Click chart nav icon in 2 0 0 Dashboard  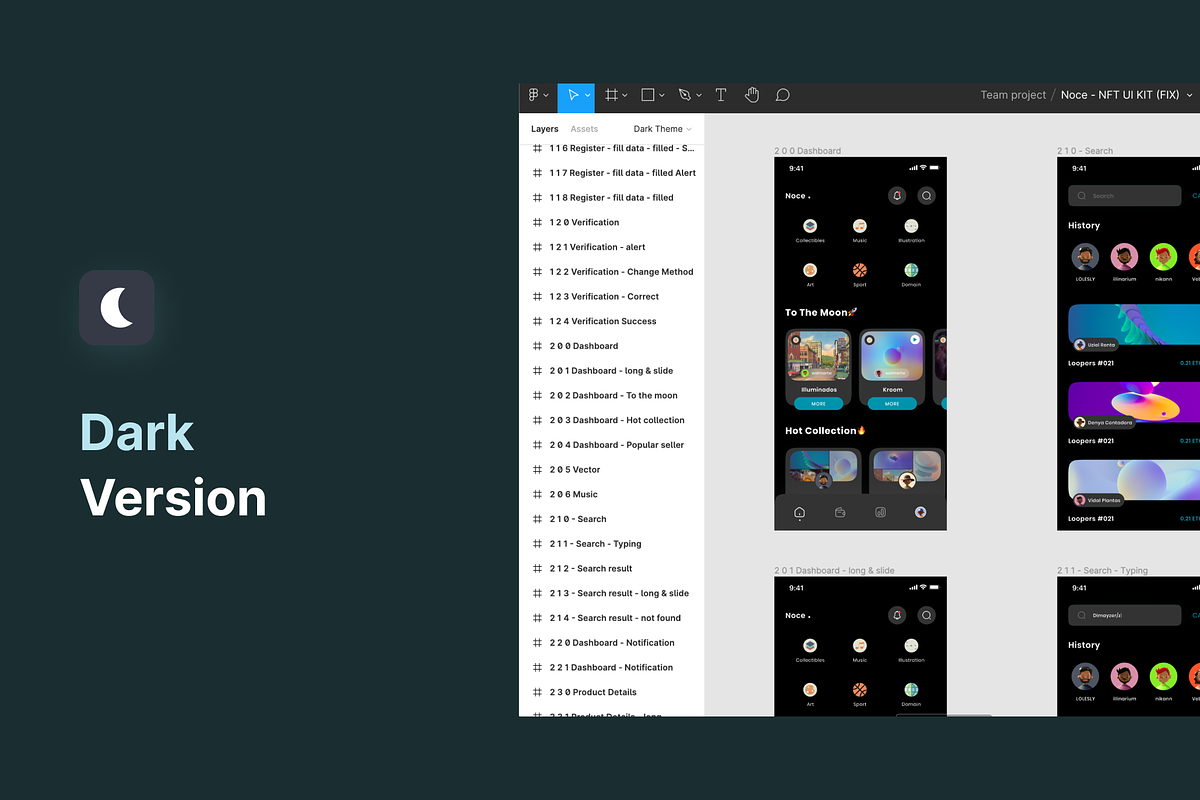(880, 512)
